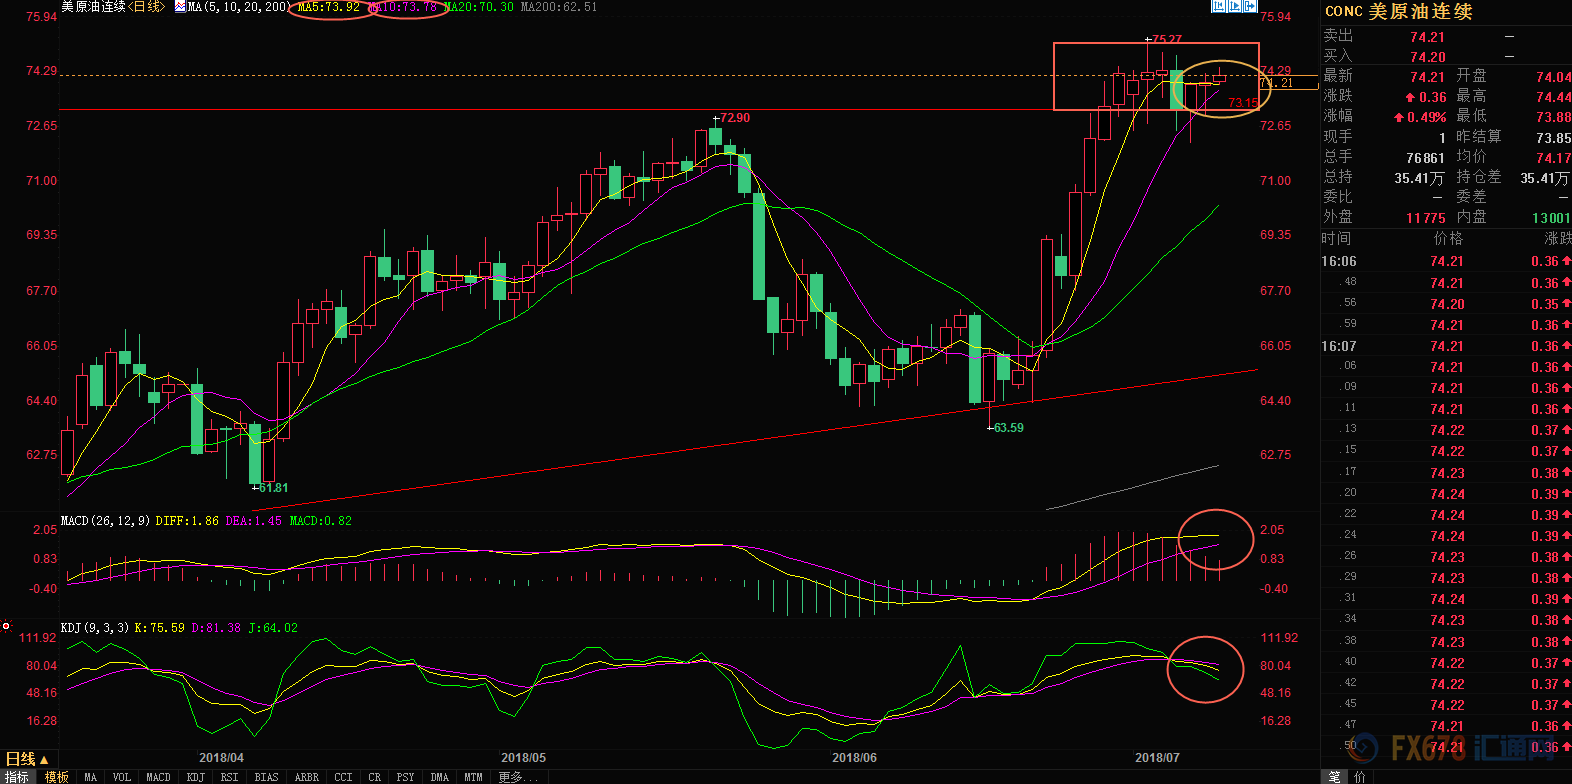Viewport: 1572px width, 784px height.
Task: Click the 2018/07 date label on time axis
Action: tap(1157, 758)
